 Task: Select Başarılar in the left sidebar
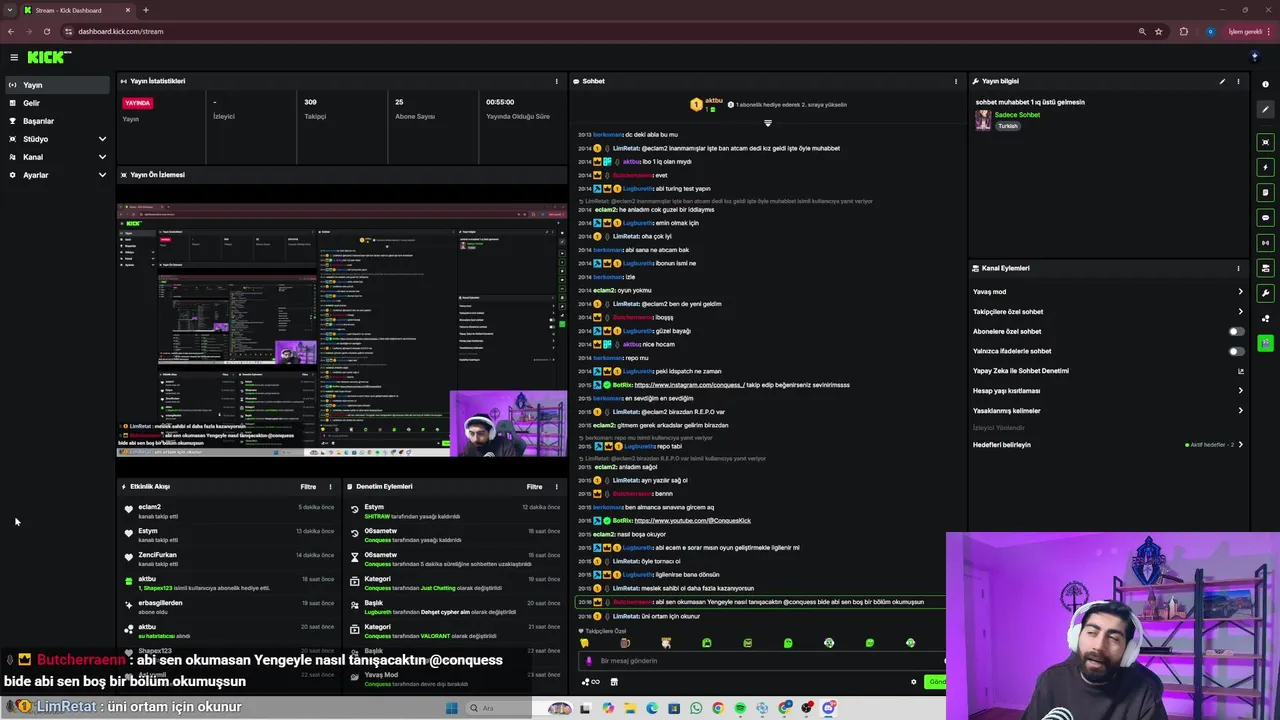click(x=57, y=121)
